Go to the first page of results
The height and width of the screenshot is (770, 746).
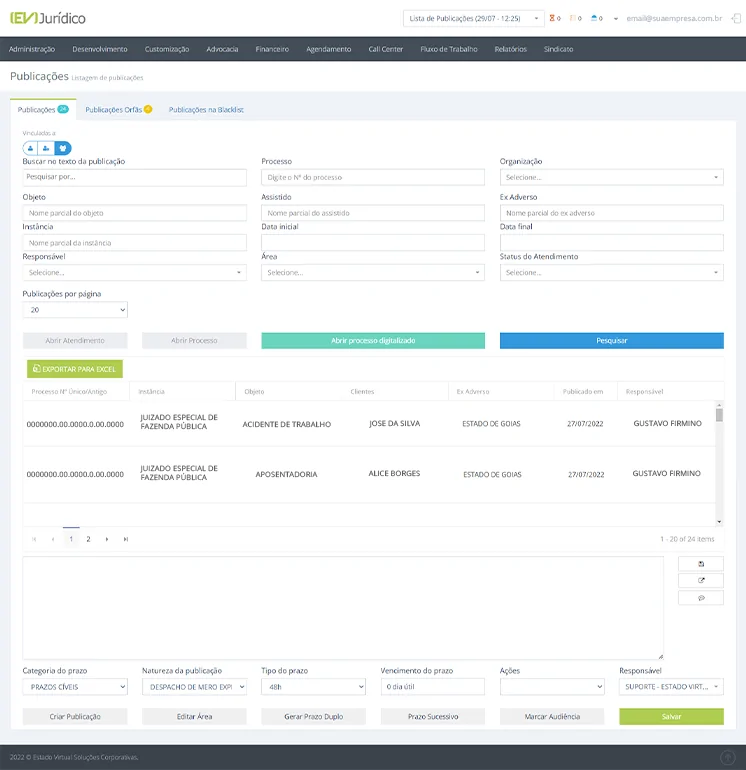(34, 539)
